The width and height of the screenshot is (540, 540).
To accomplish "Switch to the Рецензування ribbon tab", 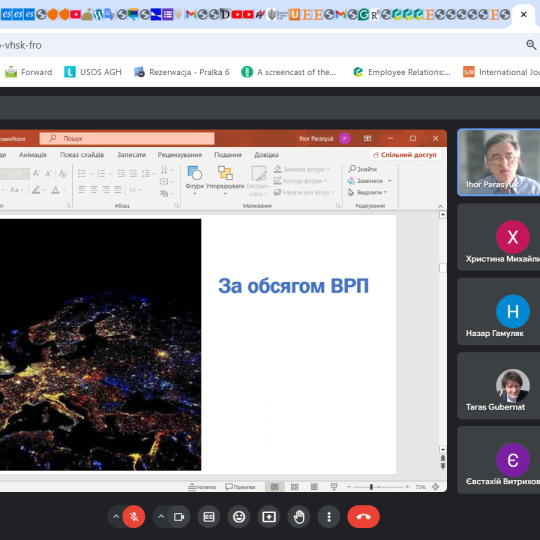I will click(x=180, y=155).
